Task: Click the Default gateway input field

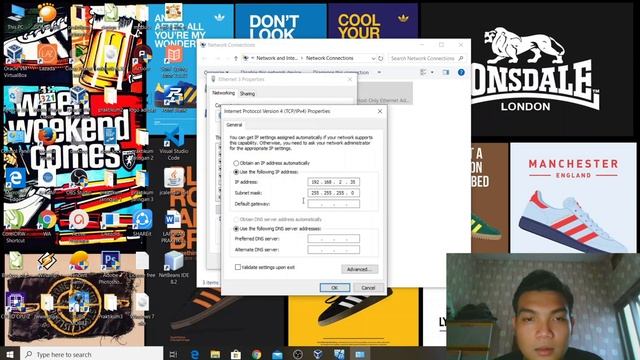Action: point(333,203)
